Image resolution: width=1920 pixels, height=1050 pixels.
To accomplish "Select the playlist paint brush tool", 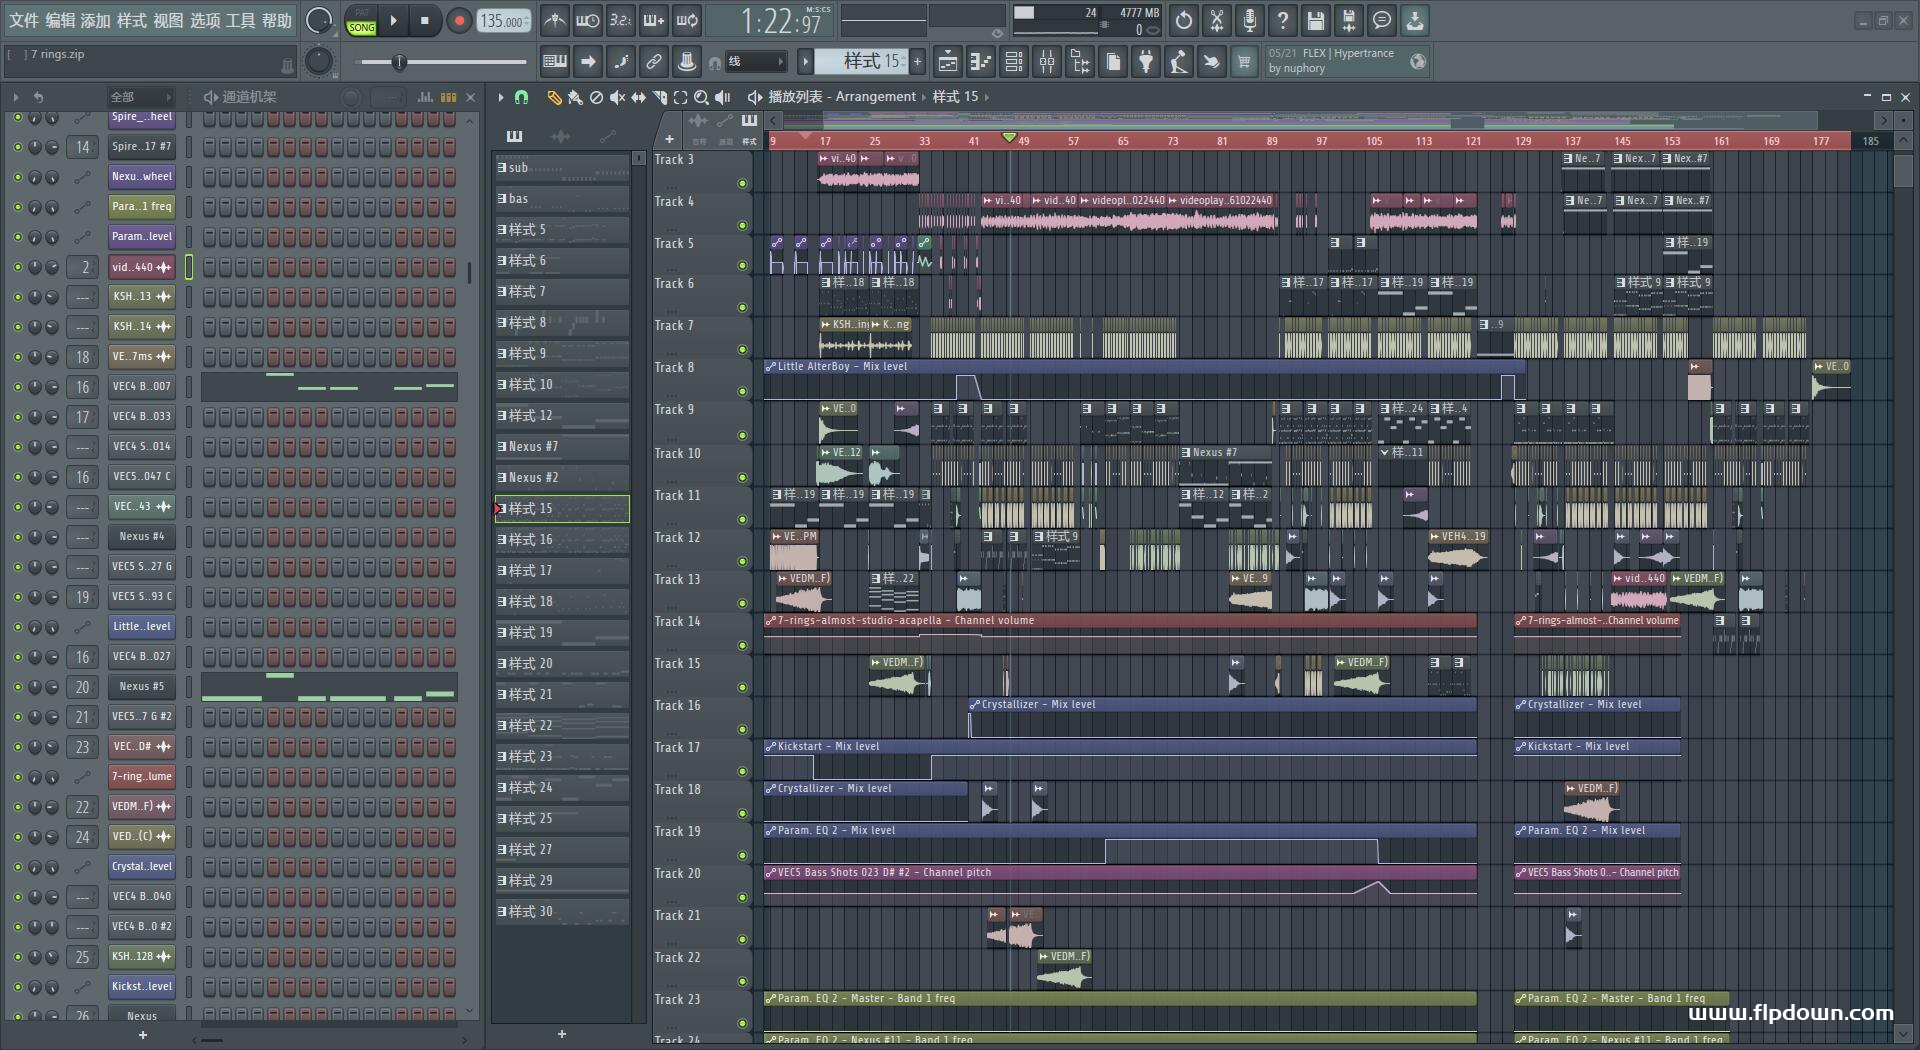I will [x=575, y=97].
